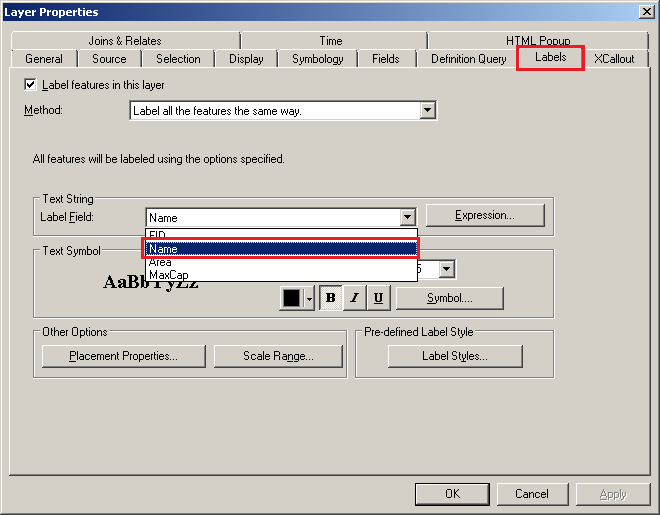Switch to the Symbology tab
The height and width of the screenshot is (515, 660).
click(x=317, y=59)
